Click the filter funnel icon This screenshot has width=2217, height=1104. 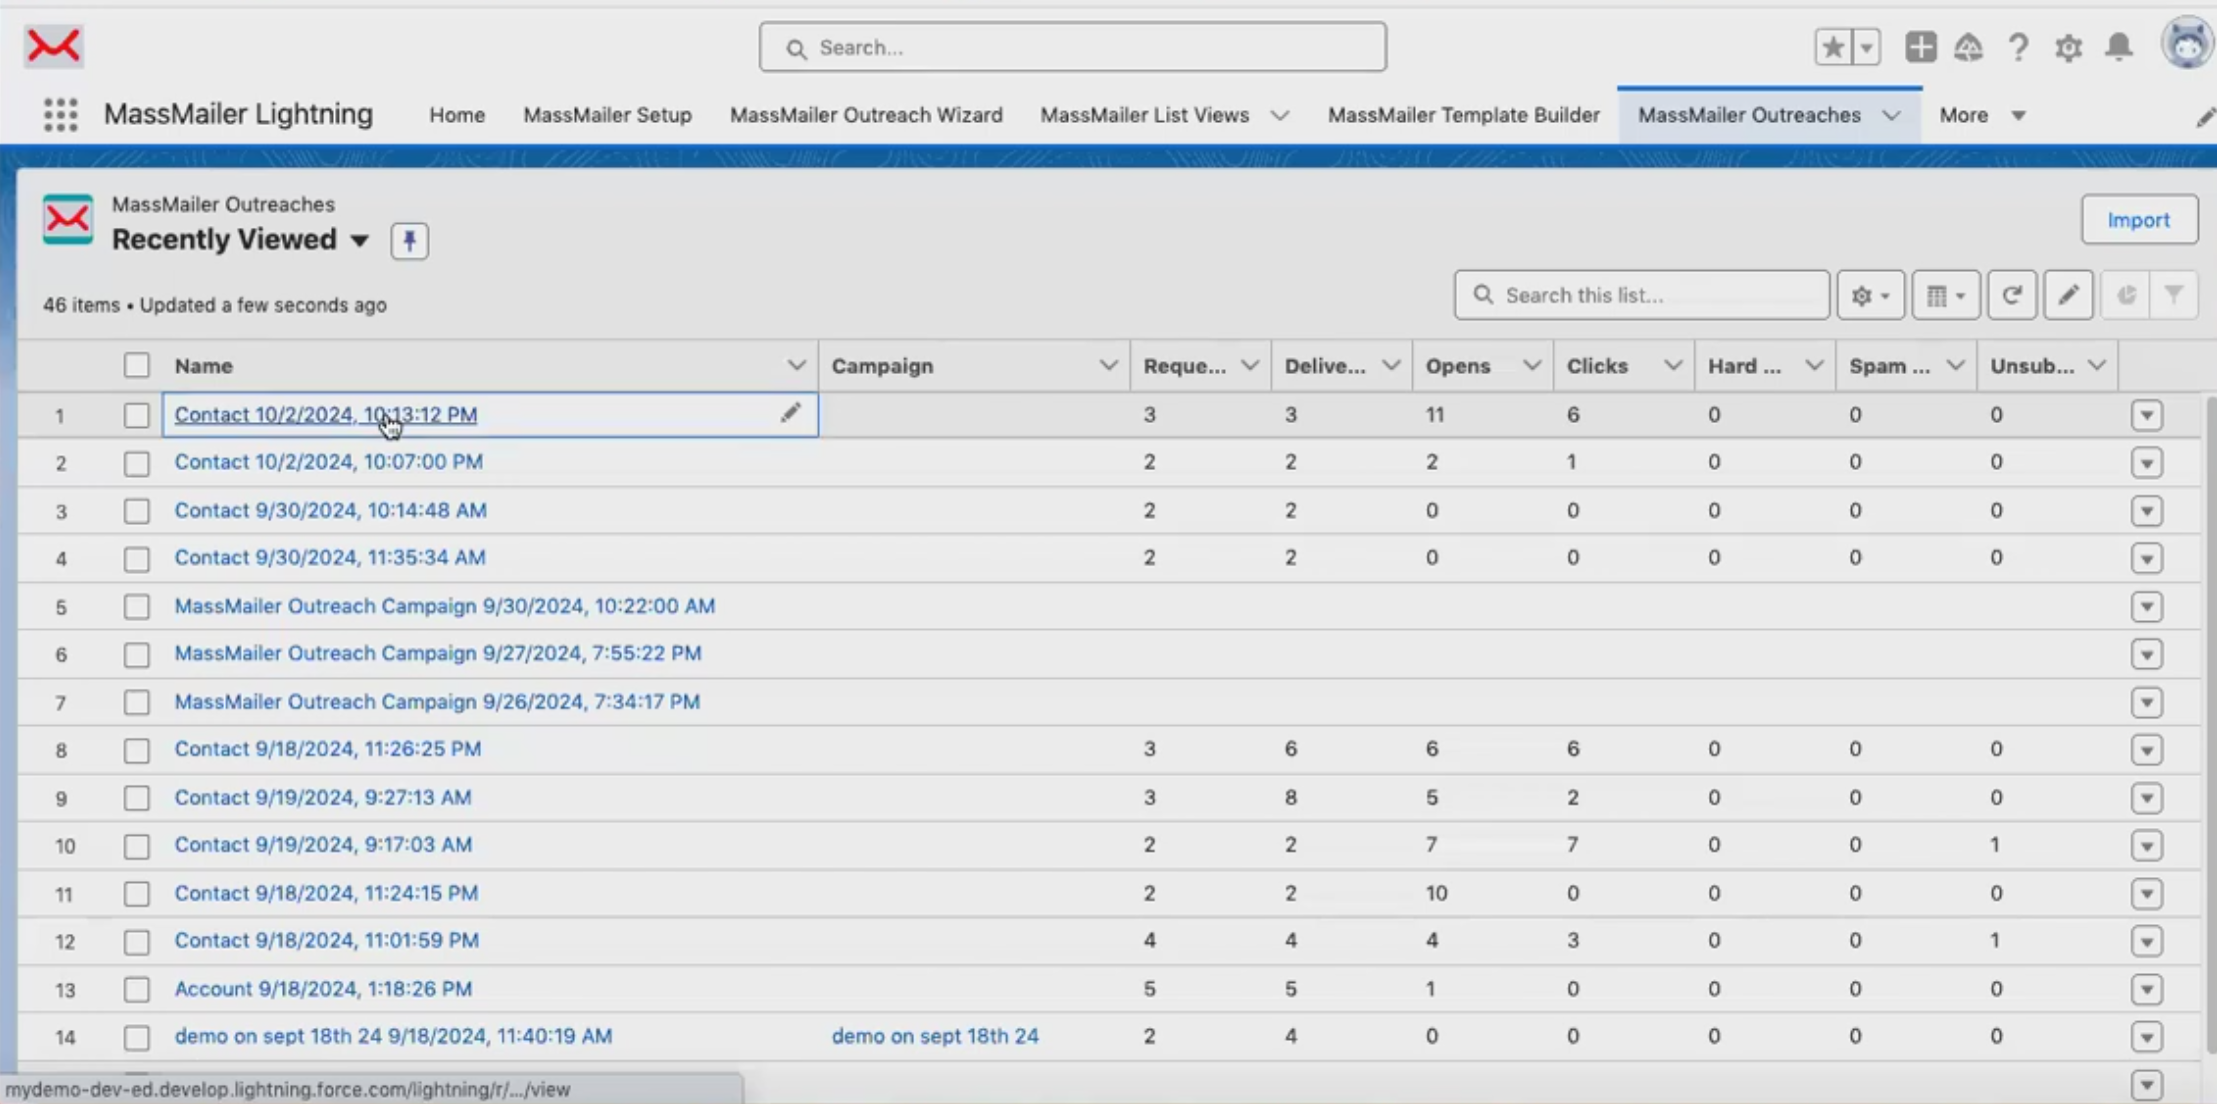point(2173,295)
